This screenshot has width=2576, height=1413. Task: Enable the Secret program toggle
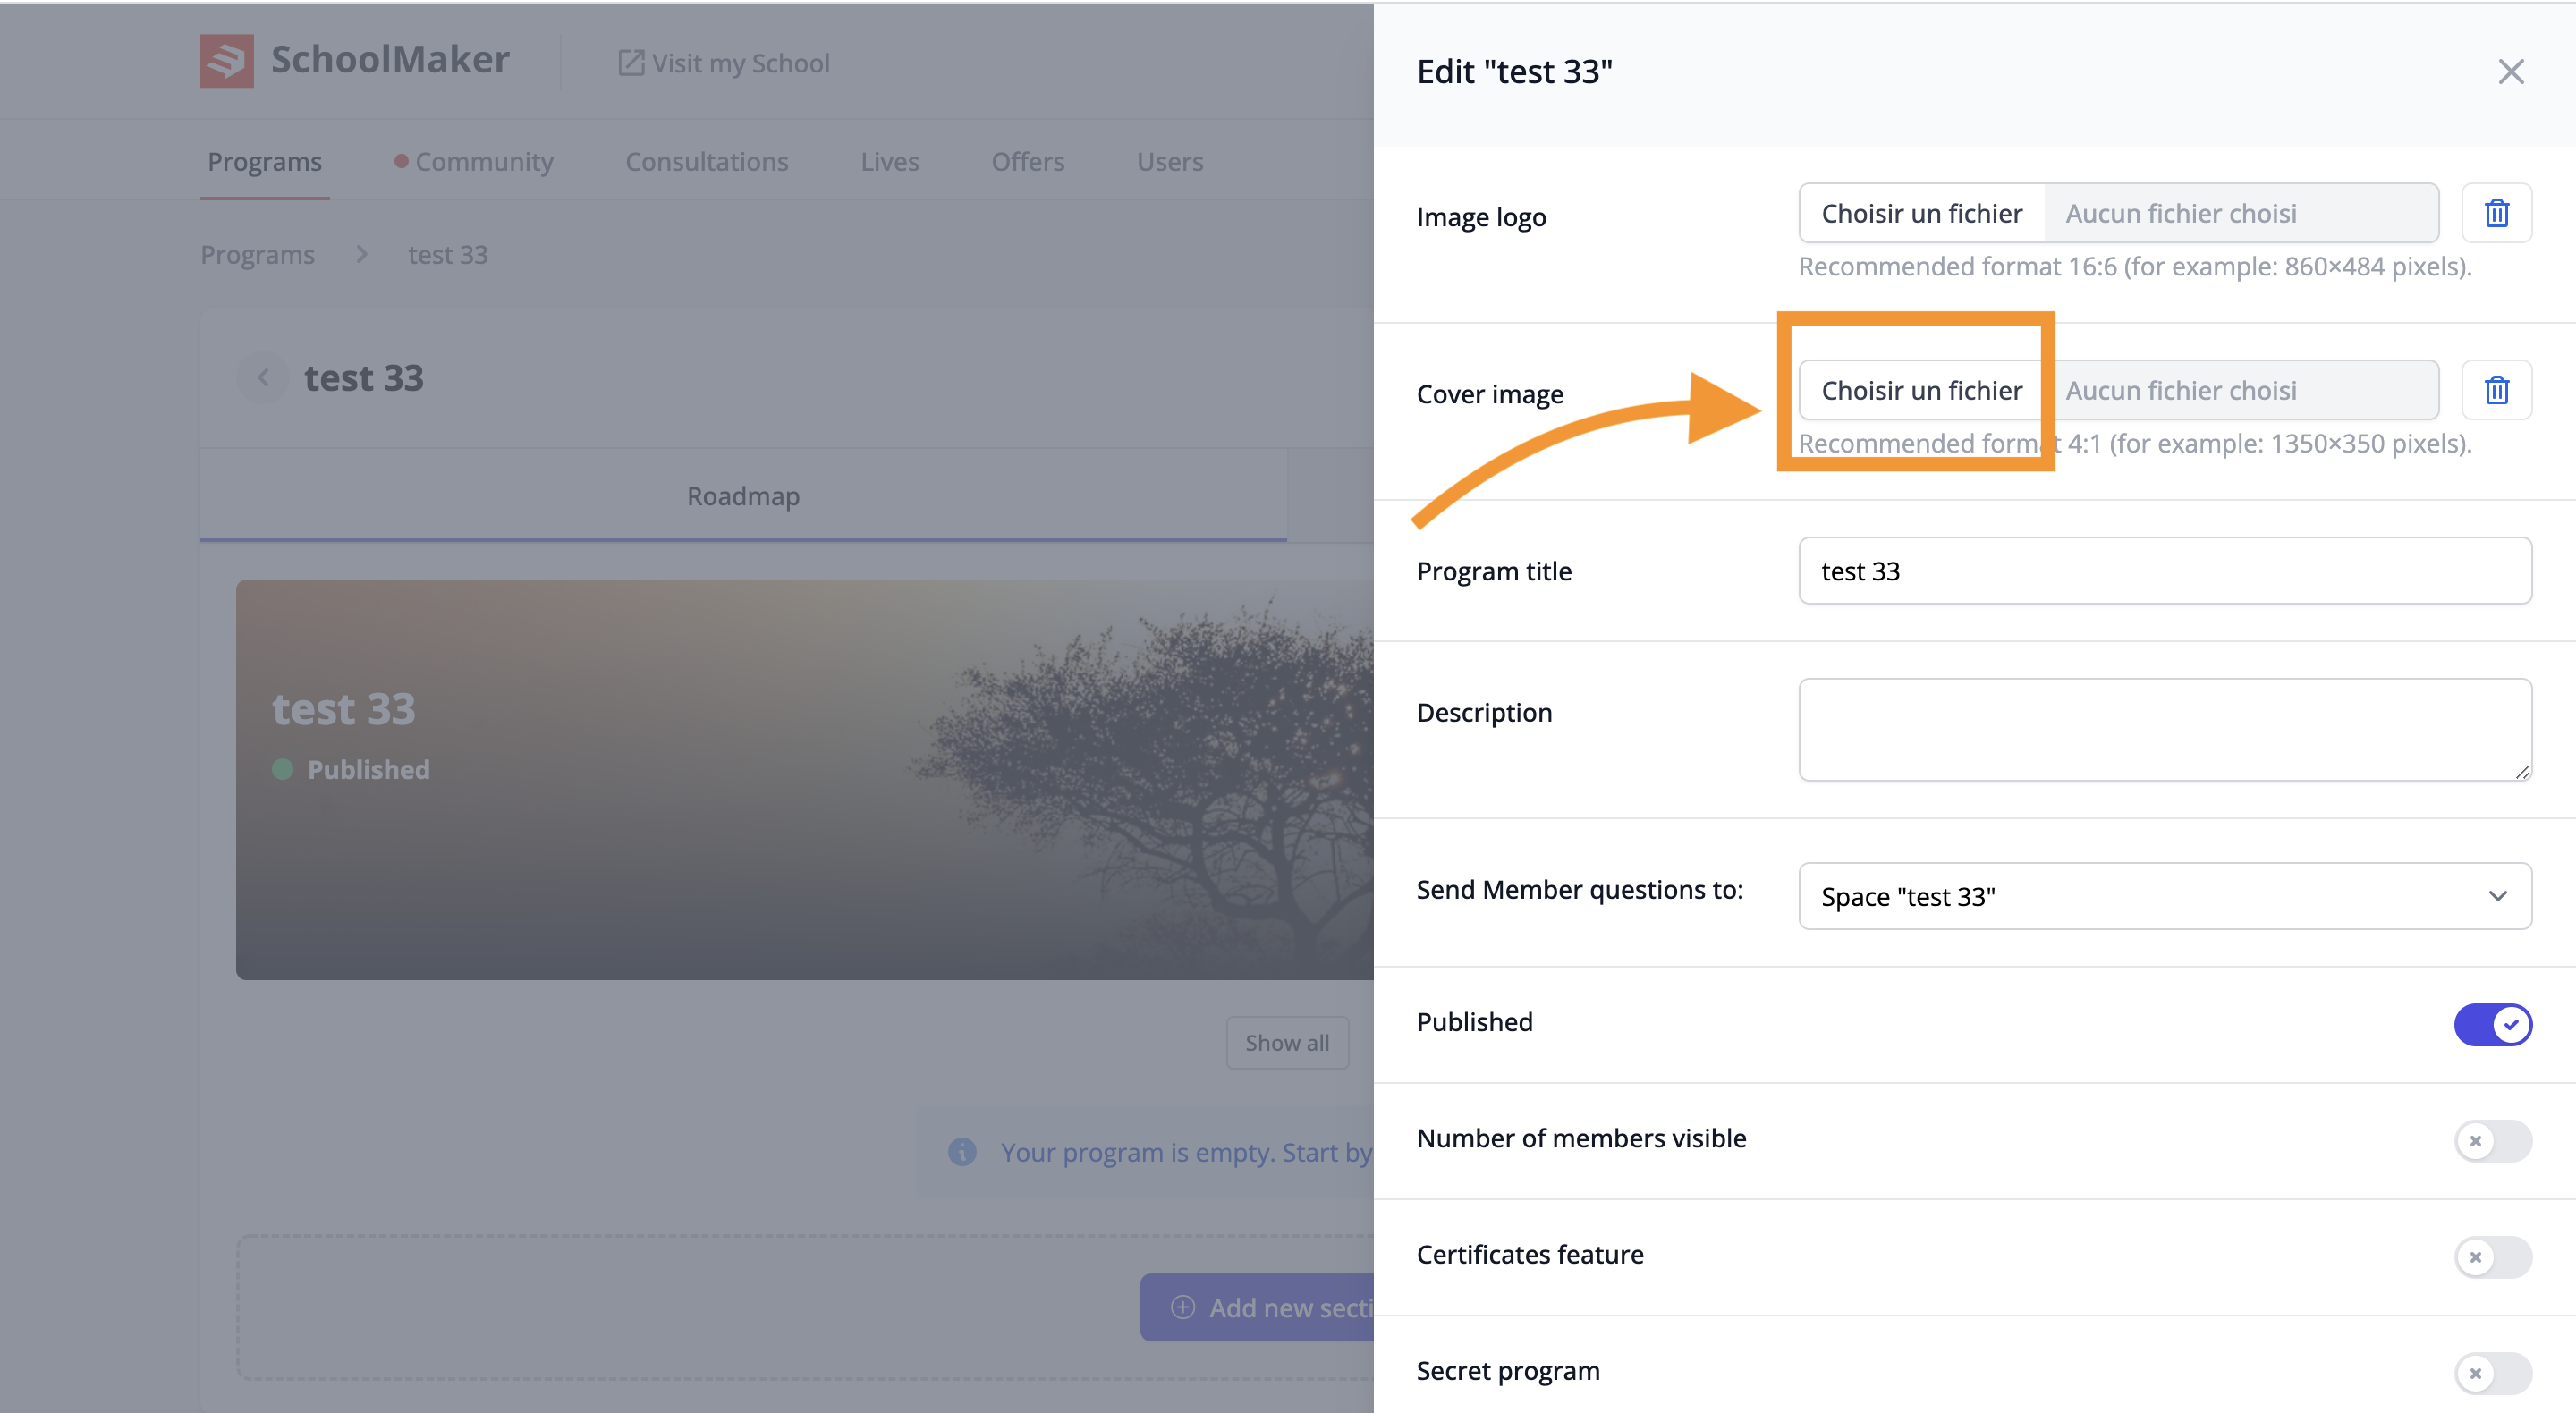[2492, 1372]
